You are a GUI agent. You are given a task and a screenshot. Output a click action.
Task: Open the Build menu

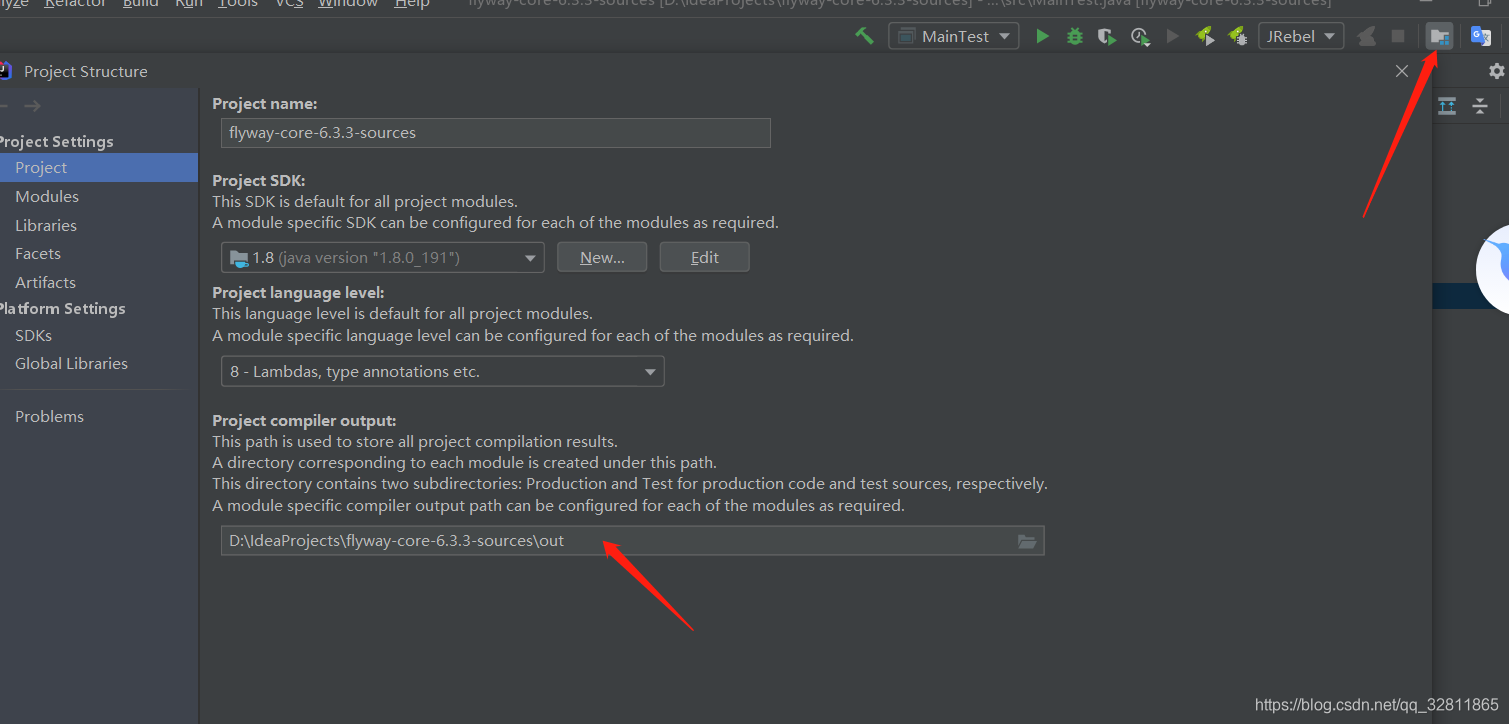pyautogui.click(x=140, y=4)
